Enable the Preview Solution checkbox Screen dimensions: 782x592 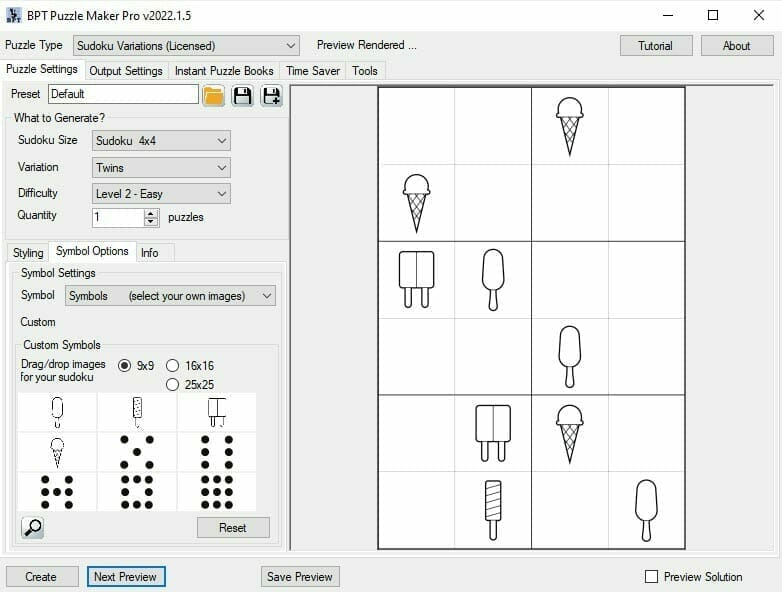point(651,577)
